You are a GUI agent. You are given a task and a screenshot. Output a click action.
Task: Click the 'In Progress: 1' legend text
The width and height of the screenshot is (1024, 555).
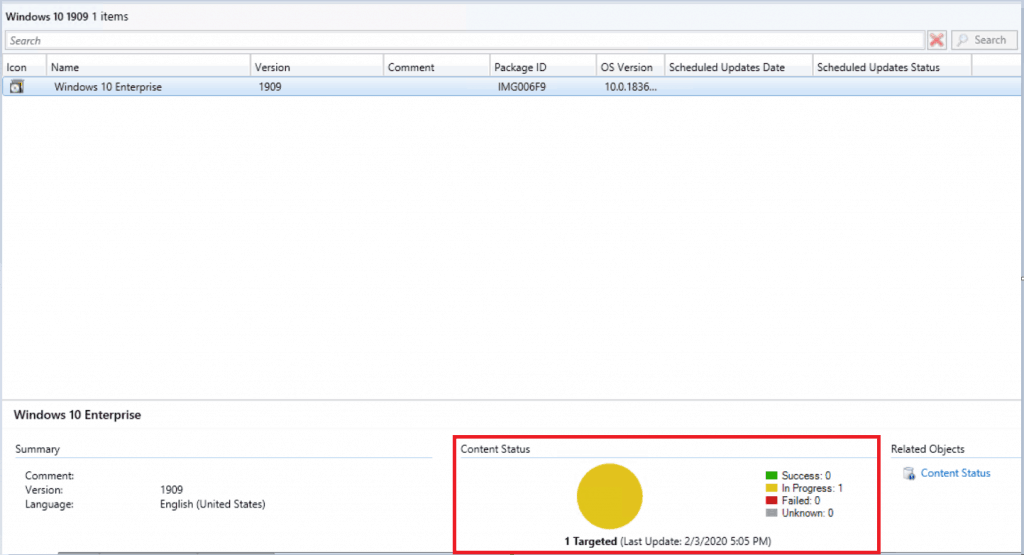coord(812,488)
